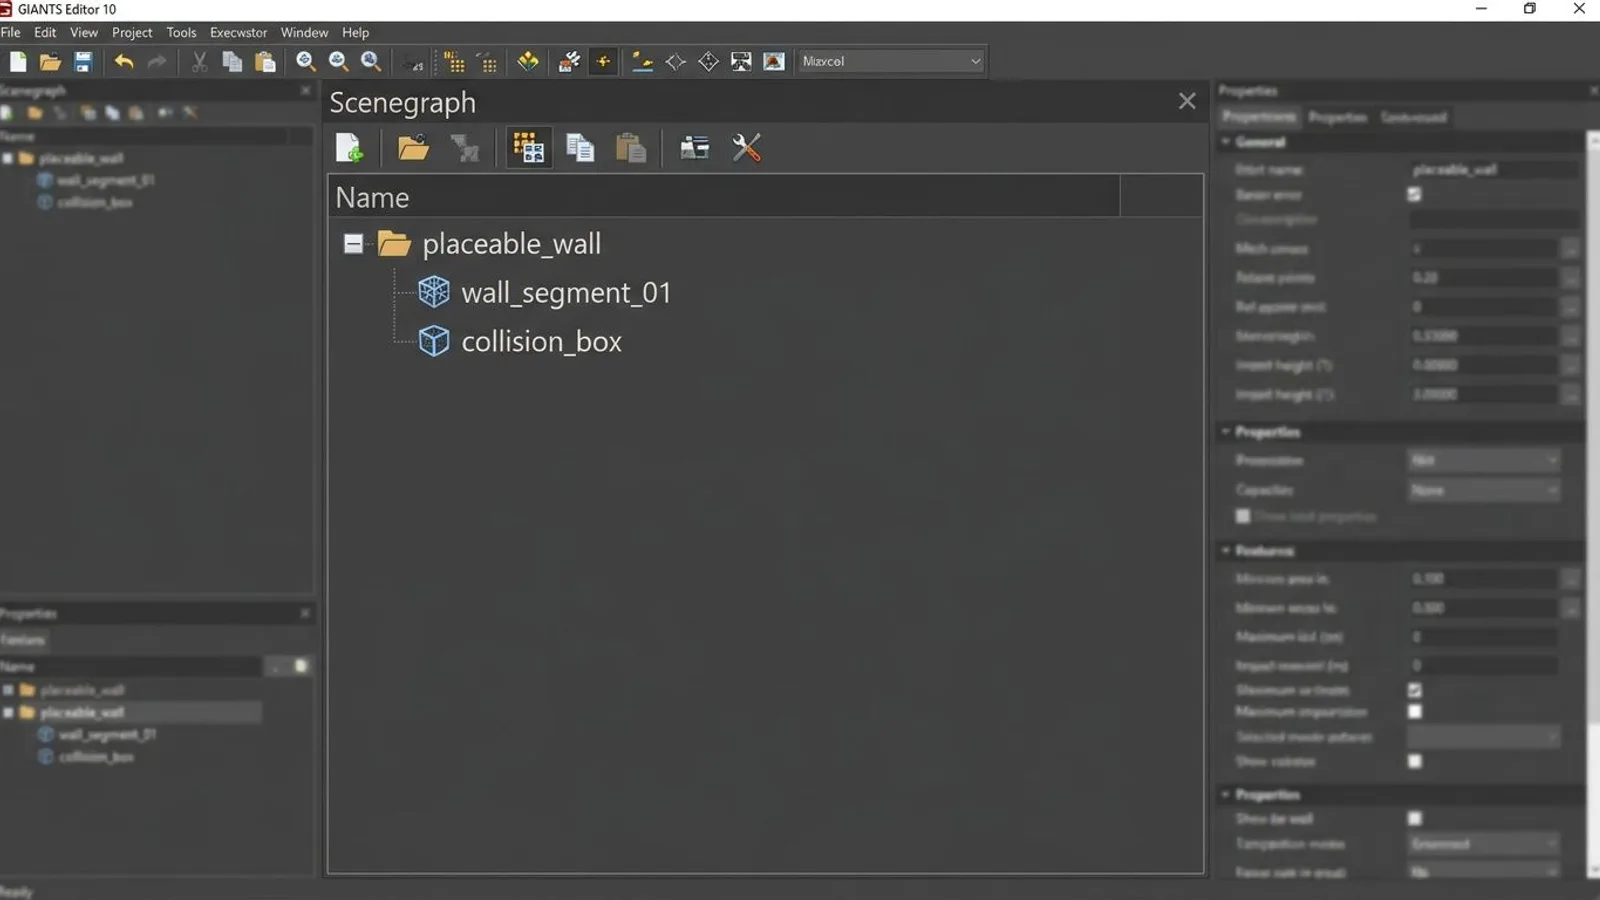Viewport: 1600px width, 900px height.
Task: Click the highlighted grid icon in Scenegraph toolbar
Action: pyautogui.click(x=529, y=148)
